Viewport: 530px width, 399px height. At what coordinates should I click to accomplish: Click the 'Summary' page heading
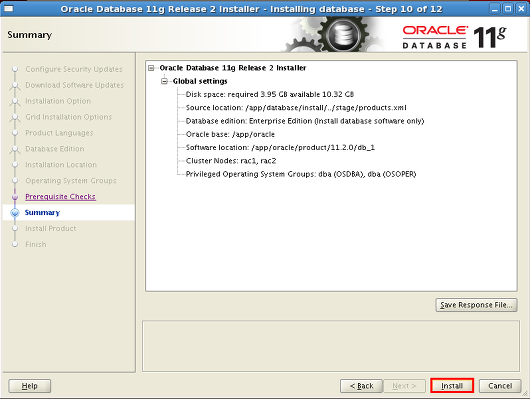pos(30,35)
